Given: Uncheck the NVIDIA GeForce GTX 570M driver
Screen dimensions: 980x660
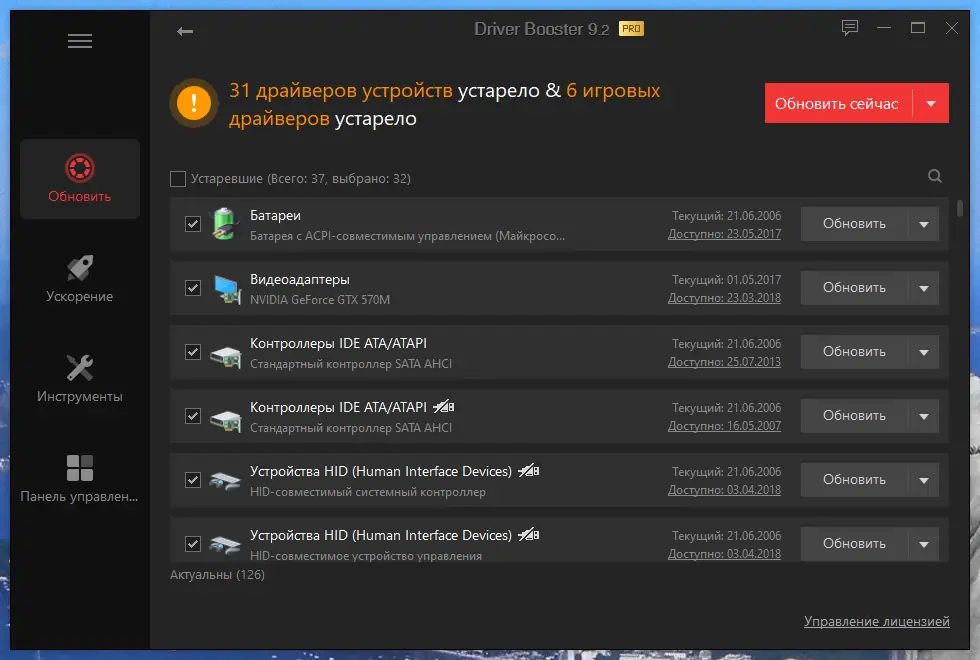Looking at the screenshot, I should pyautogui.click(x=192, y=288).
